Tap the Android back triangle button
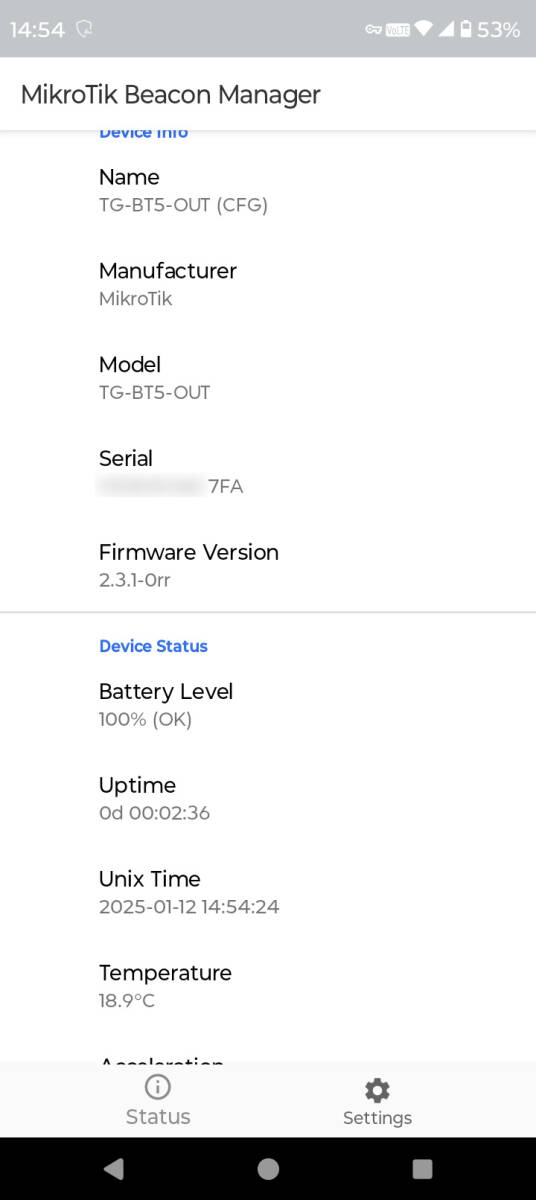 113,1169
